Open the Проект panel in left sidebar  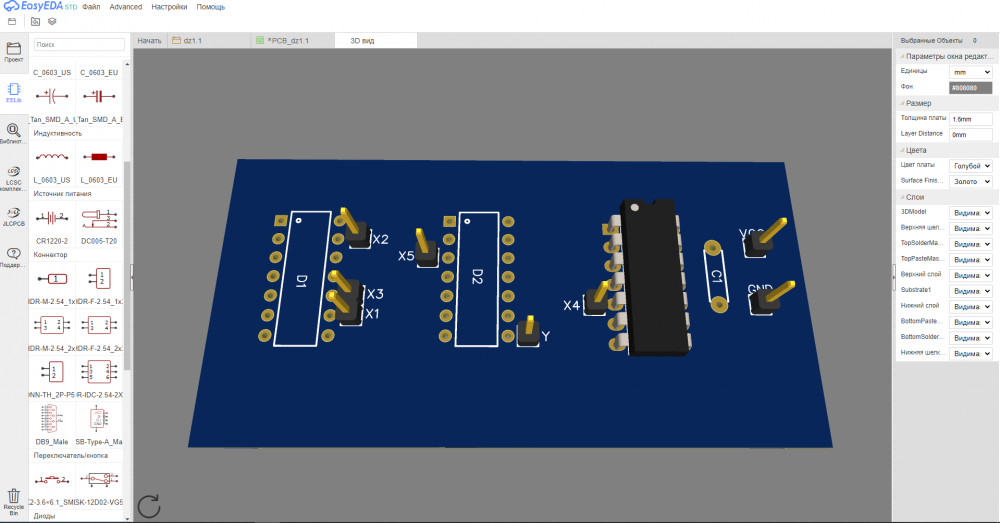click(14, 52)
